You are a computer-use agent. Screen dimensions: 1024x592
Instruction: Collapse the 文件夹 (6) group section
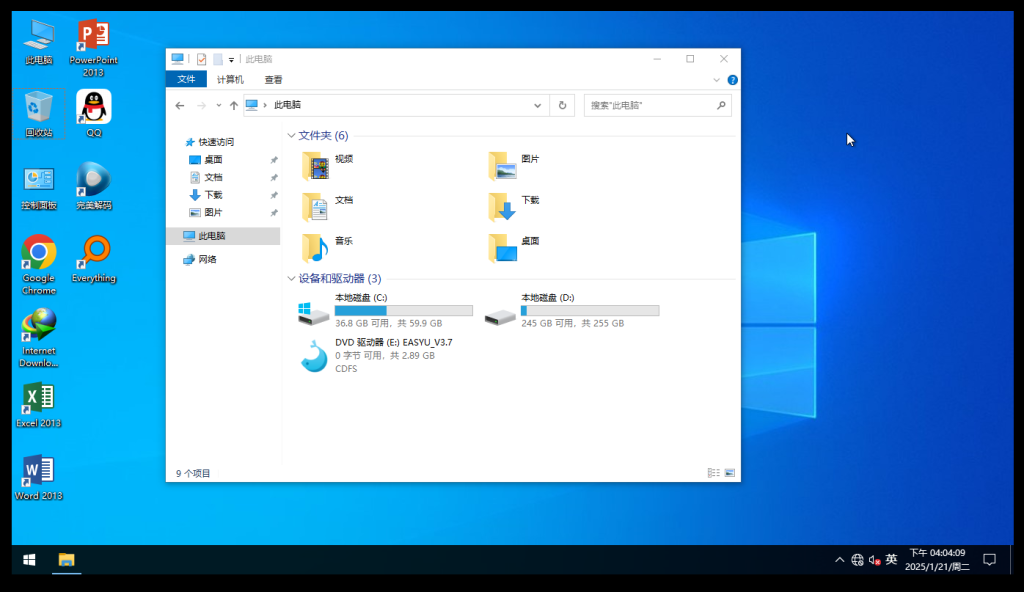[x=291, y=136]
